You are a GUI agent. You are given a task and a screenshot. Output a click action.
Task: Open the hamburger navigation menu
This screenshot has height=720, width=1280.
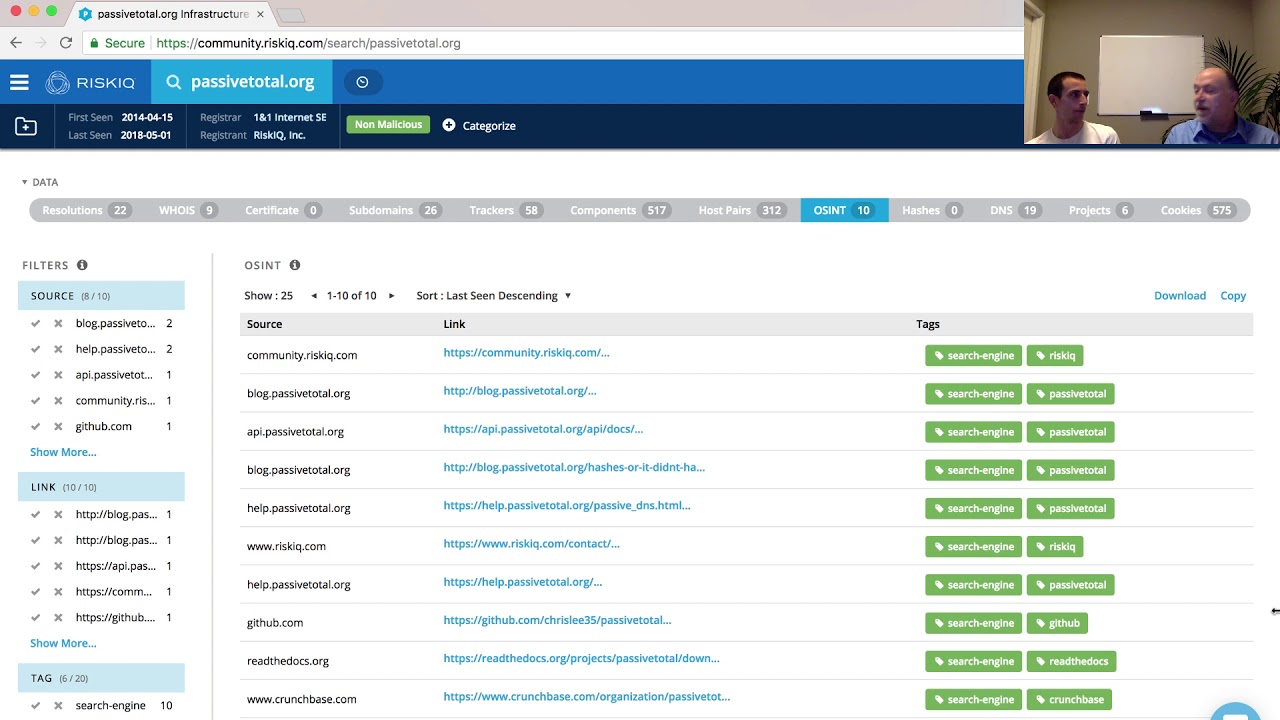[19, 83]
